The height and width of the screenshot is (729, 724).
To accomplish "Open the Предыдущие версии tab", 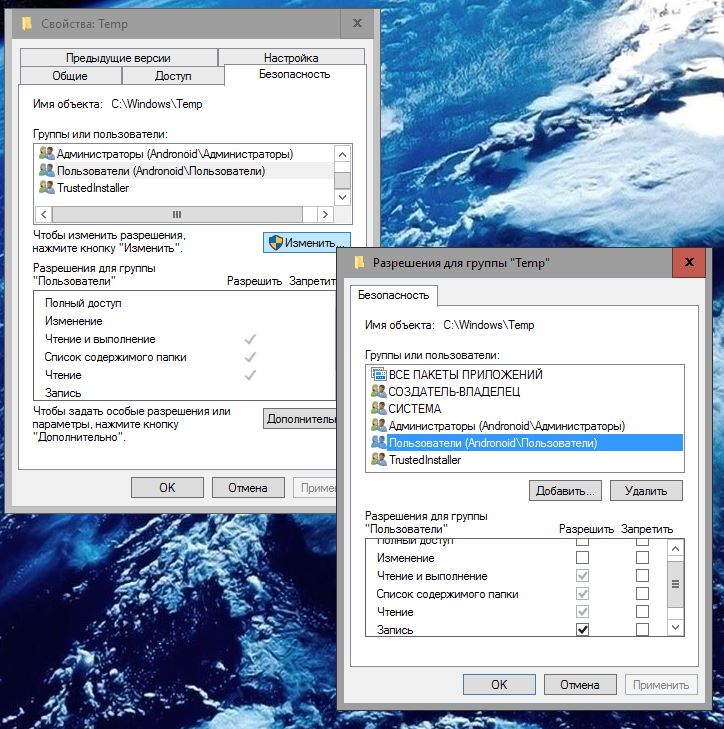I will click(118, 58).
